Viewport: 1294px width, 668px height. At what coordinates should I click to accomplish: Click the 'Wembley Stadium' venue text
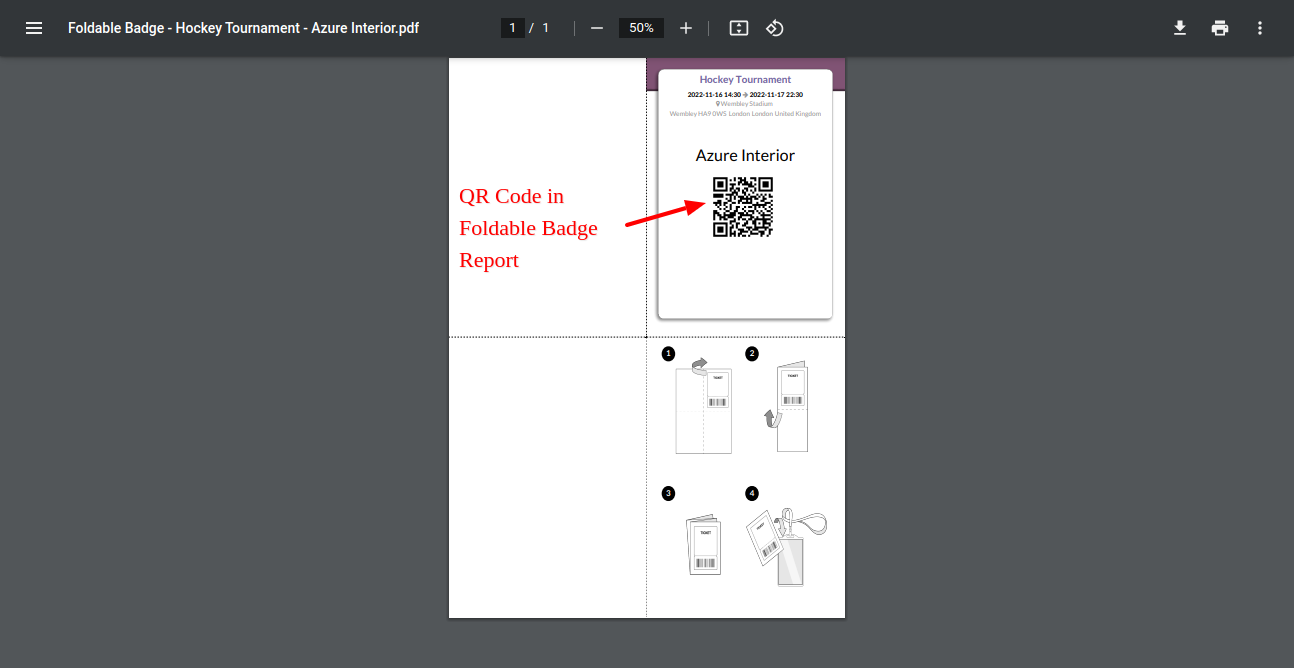point(745,104)
